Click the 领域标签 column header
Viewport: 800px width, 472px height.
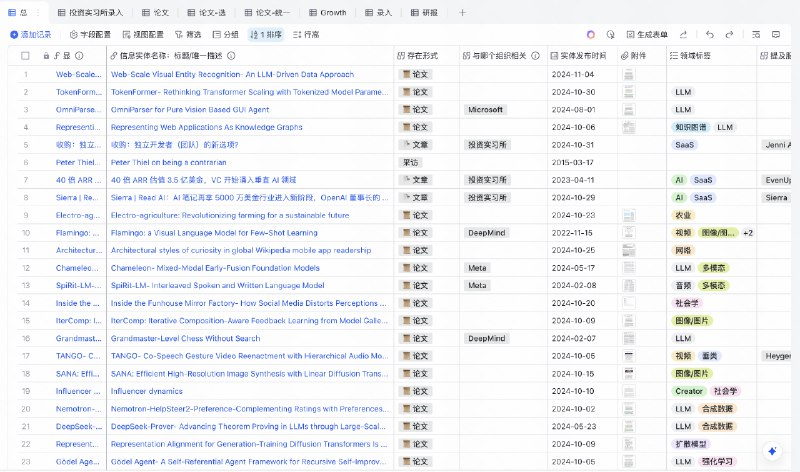point(711,56)
